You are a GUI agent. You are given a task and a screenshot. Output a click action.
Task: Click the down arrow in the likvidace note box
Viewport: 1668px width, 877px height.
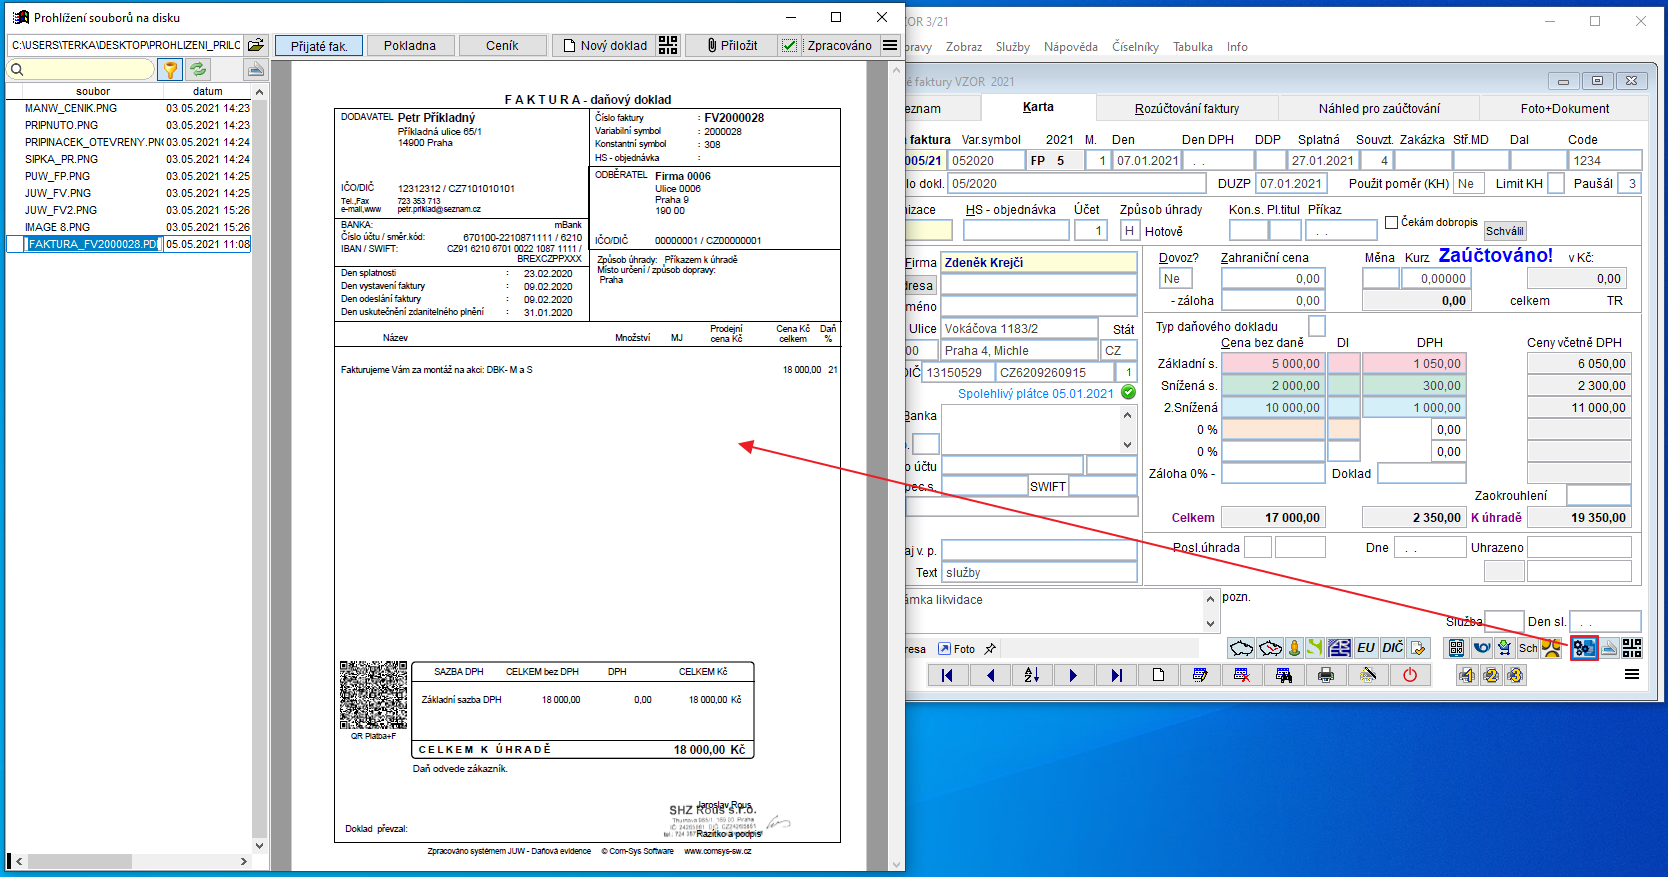pos(1210,623)
